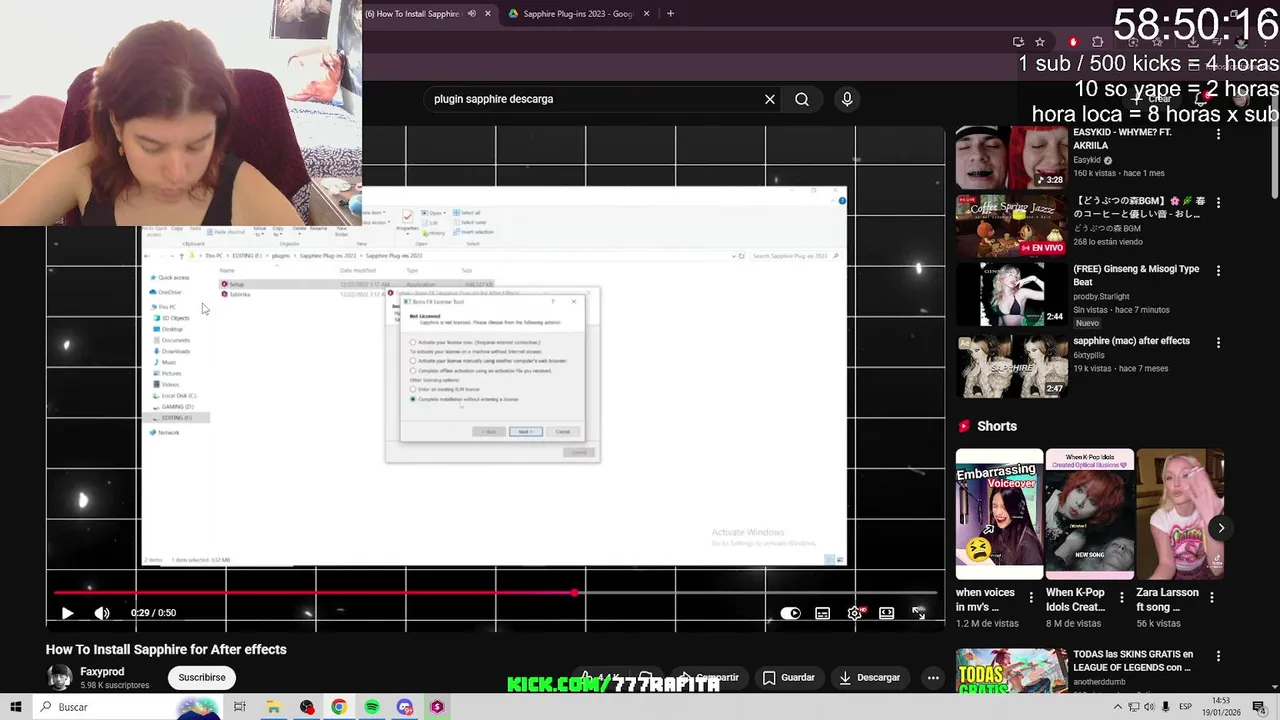Viewport: 1280px width, 720px height.
Task: Open Coffee Spring Jazz live thumbnail
Action: pos(1011,226)
